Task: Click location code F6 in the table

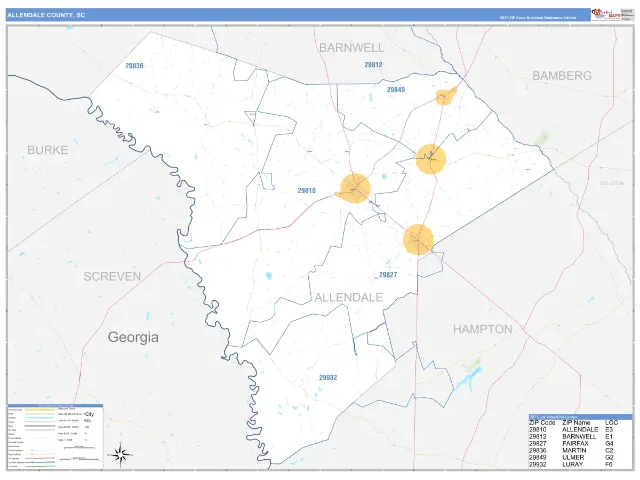Action: [x=609, y=464]
